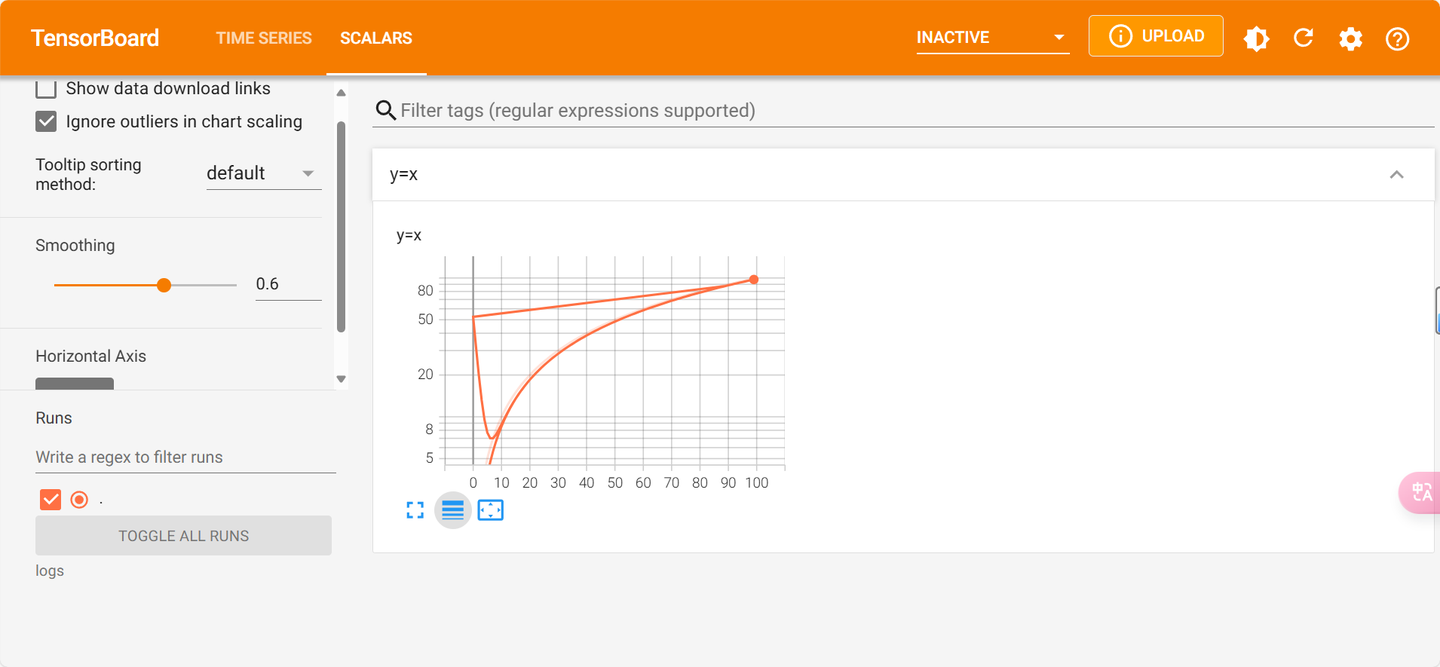Fit chart domain to data icon

(x=490, y=510)
